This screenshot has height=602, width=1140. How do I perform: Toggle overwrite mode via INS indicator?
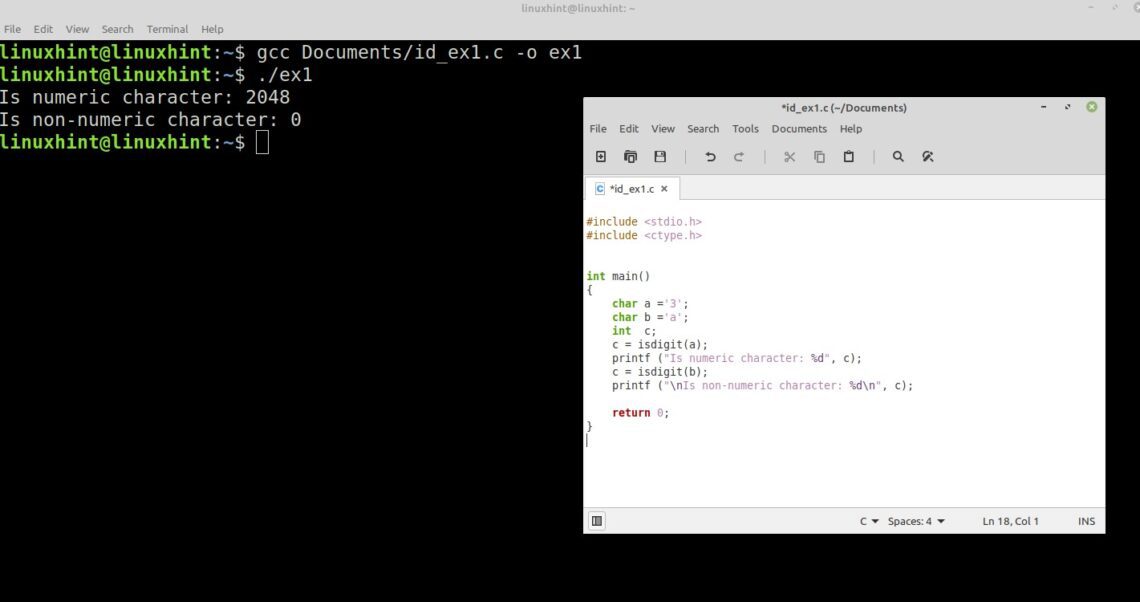1086,520
